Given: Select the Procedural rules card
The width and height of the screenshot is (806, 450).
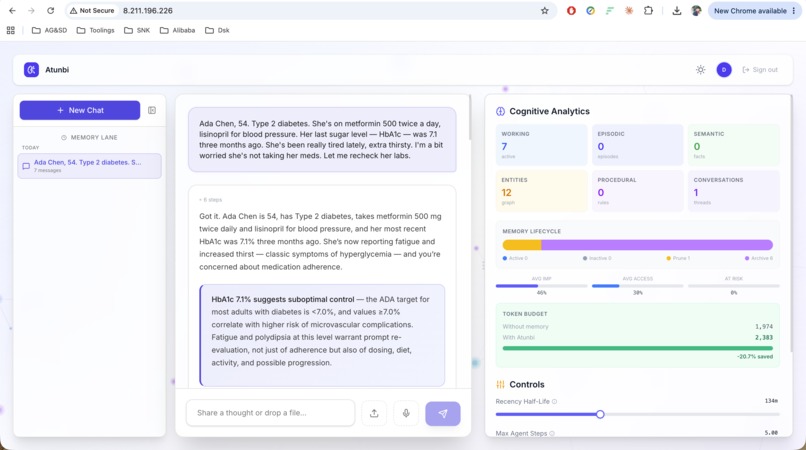Looking at the screenshot, I should [x=637, y=191].
